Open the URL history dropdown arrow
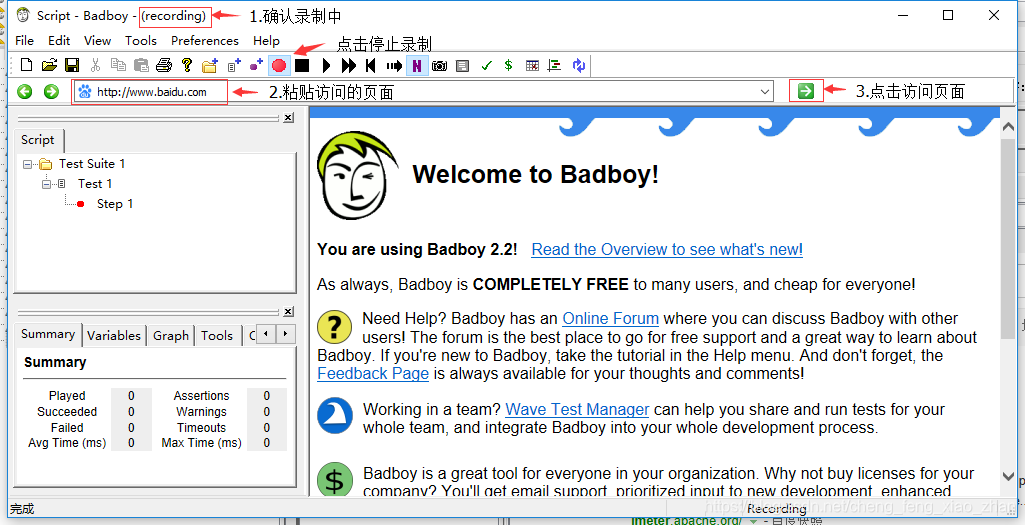Viewport: 1025px width, 525px height. click(765, 92)
